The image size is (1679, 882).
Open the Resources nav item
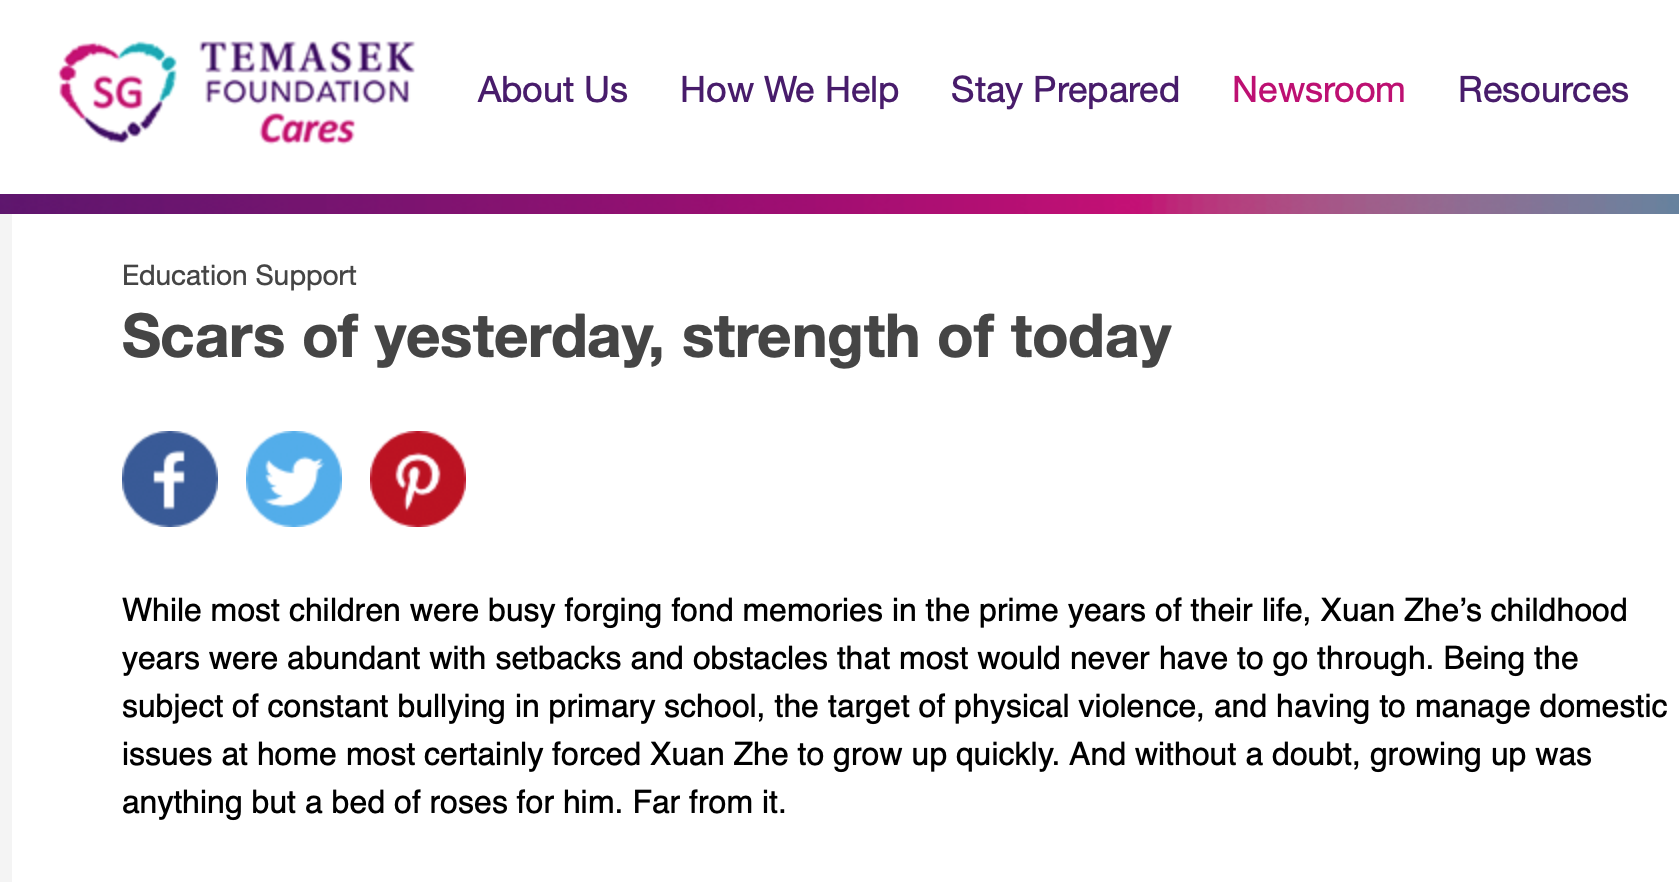[1543, 90]
